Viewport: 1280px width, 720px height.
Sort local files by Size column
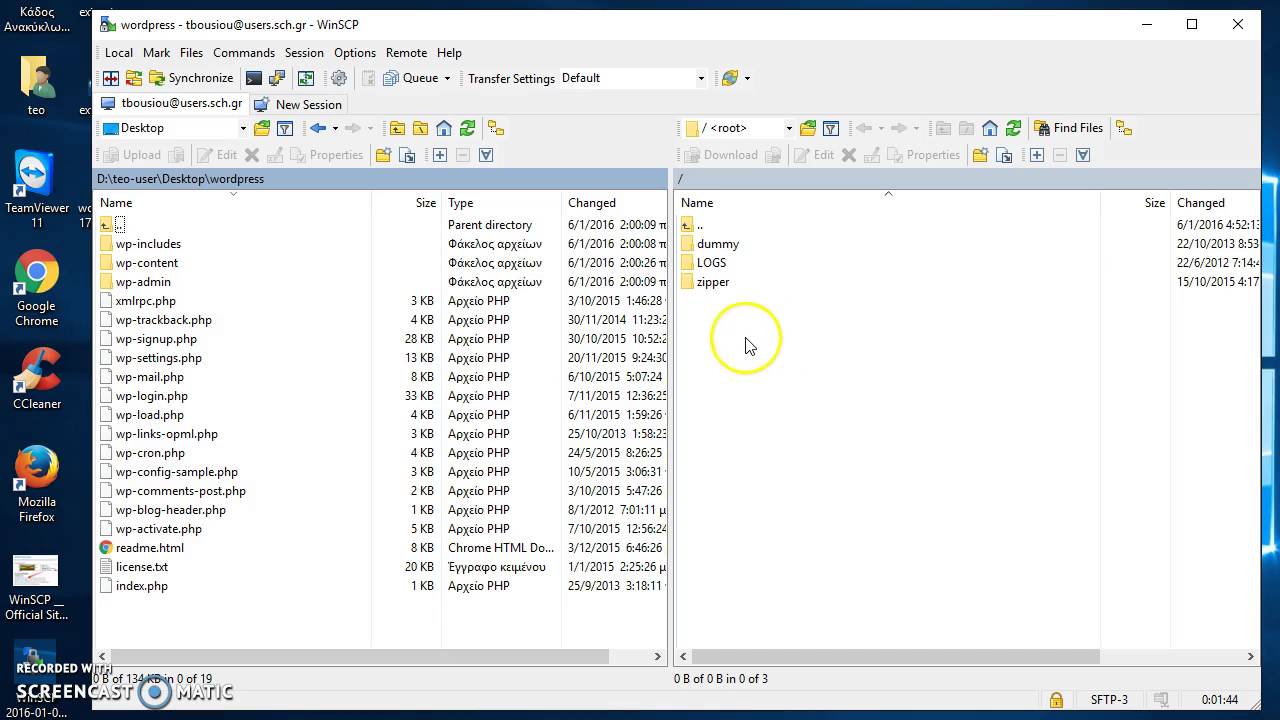click(x=406, y=202)
